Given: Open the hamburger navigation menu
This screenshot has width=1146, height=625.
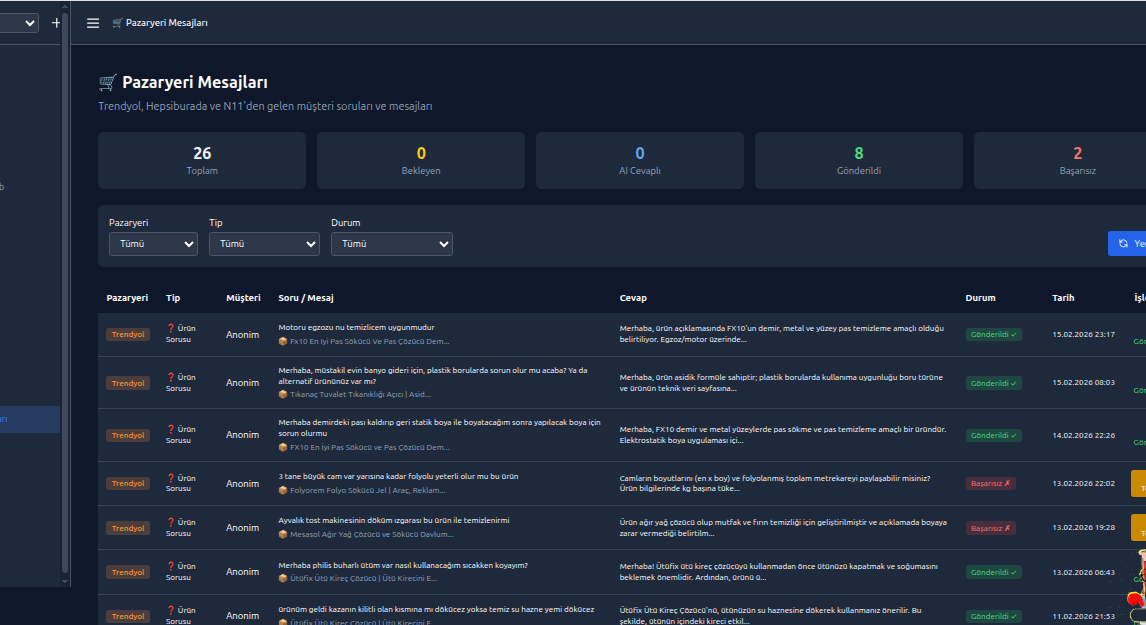Looking at the screenshot, I should point(92,22).
